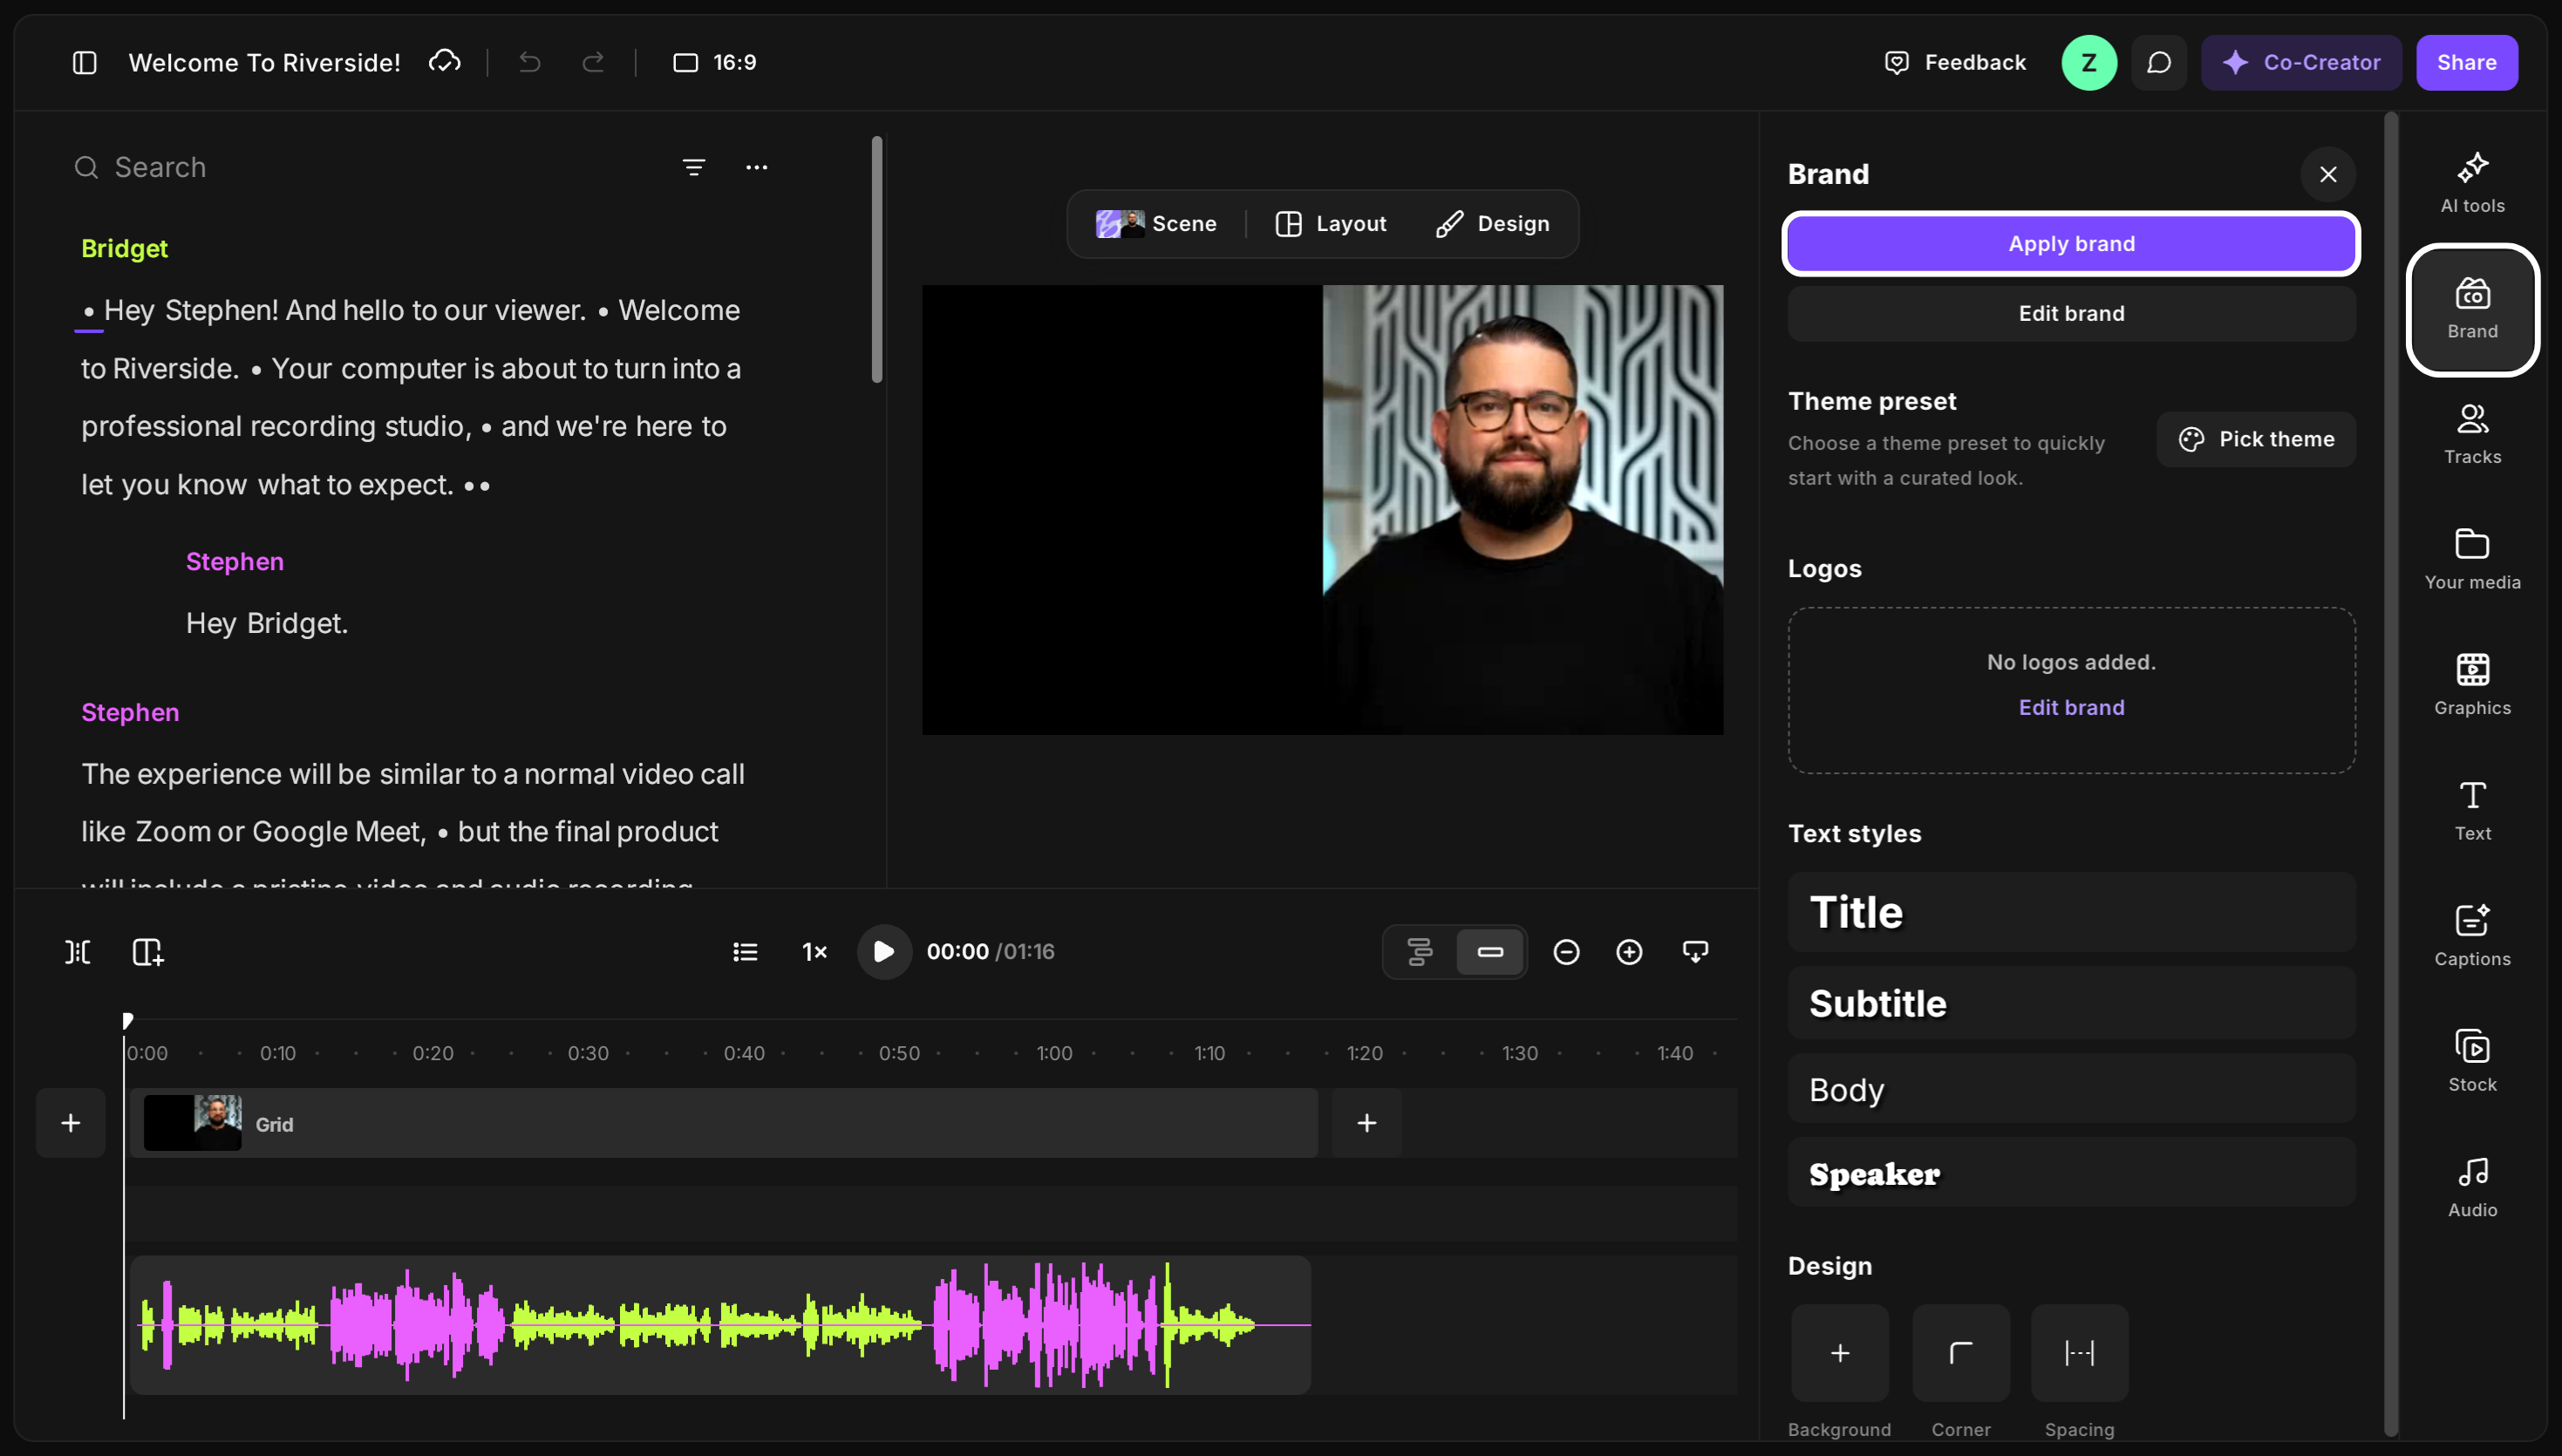2562x1456 pixels.
Task: Click the Apply brand button
Action: pos(2071,244)
